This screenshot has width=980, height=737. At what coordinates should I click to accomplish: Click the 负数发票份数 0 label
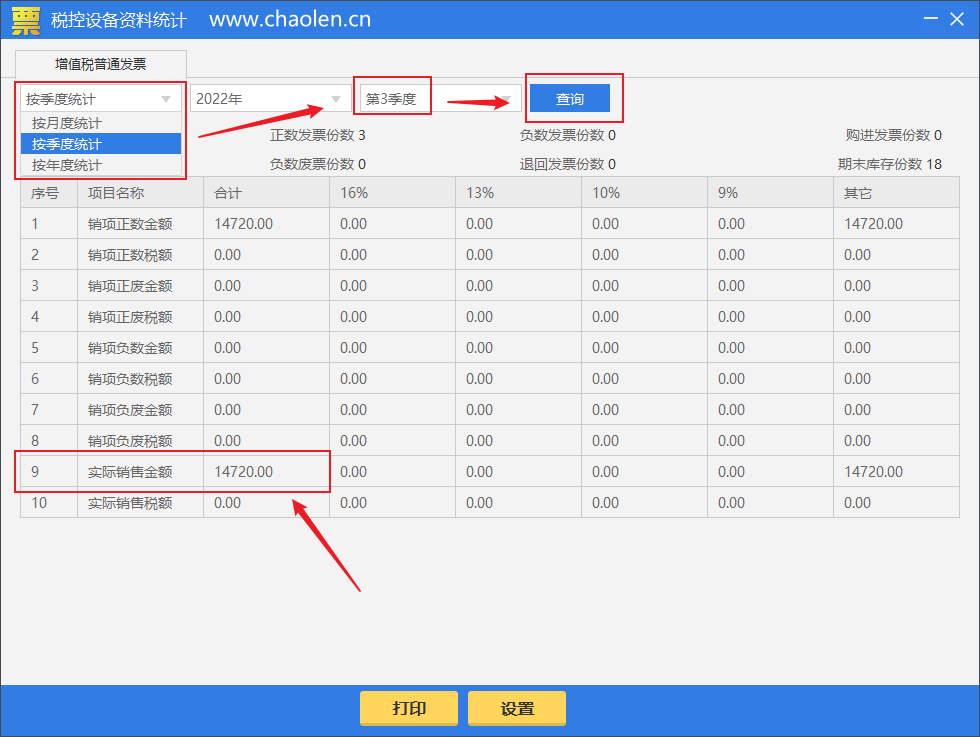pos(568,135)
